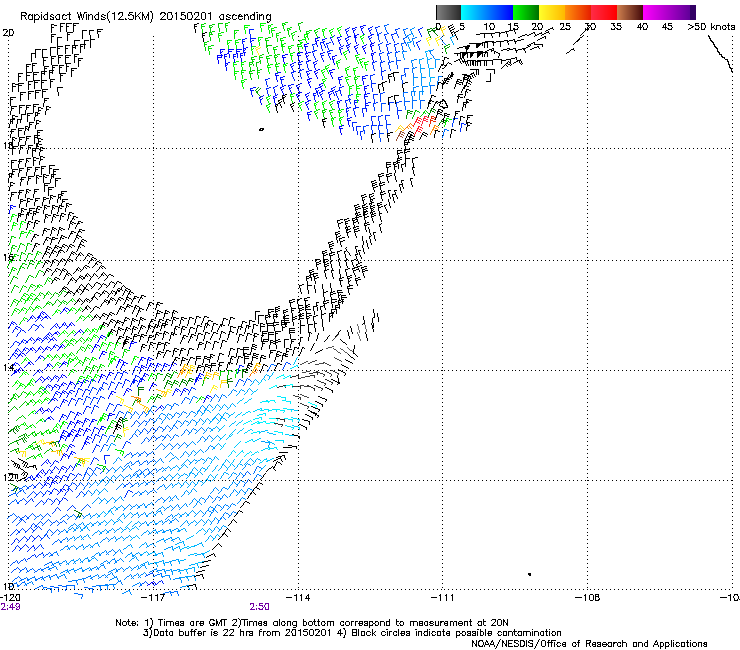Click the 'Data buffer is 22 hrs' note line
Viewport: 740px width, 650px height.
(x=352, y=633)
